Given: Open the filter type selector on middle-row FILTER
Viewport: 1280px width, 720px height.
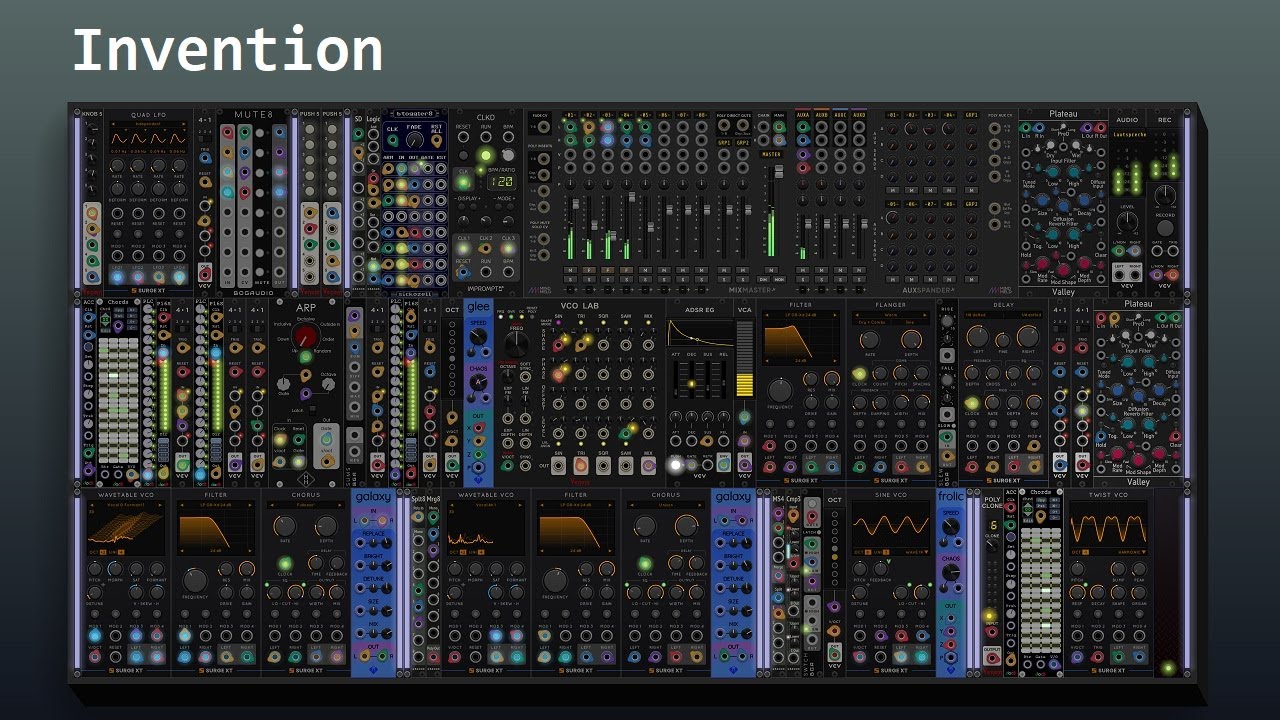Looking at the screenshot, I should point(801,315).
